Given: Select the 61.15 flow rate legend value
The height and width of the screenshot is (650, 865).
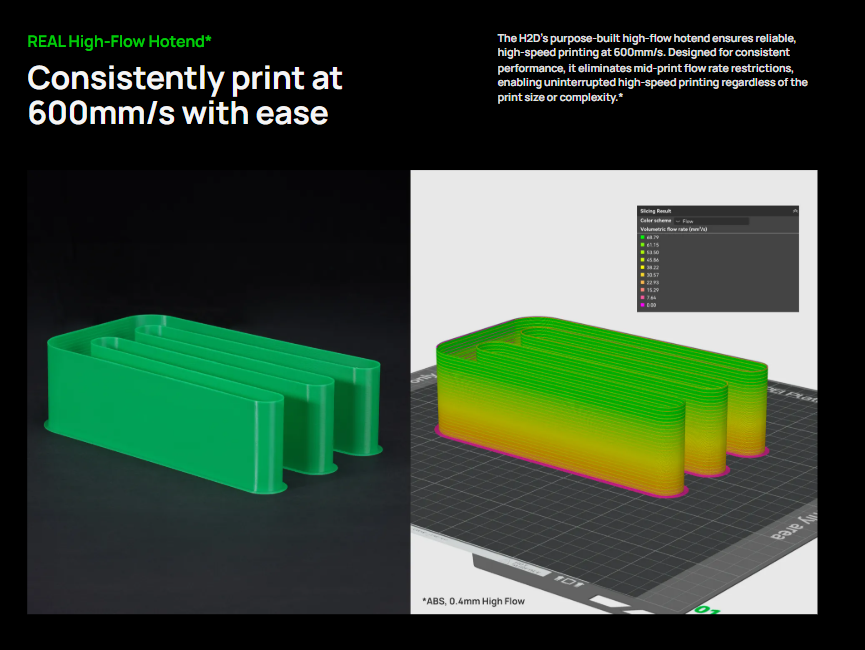Looking at the screenshot, I should click(x=653, y=245).
